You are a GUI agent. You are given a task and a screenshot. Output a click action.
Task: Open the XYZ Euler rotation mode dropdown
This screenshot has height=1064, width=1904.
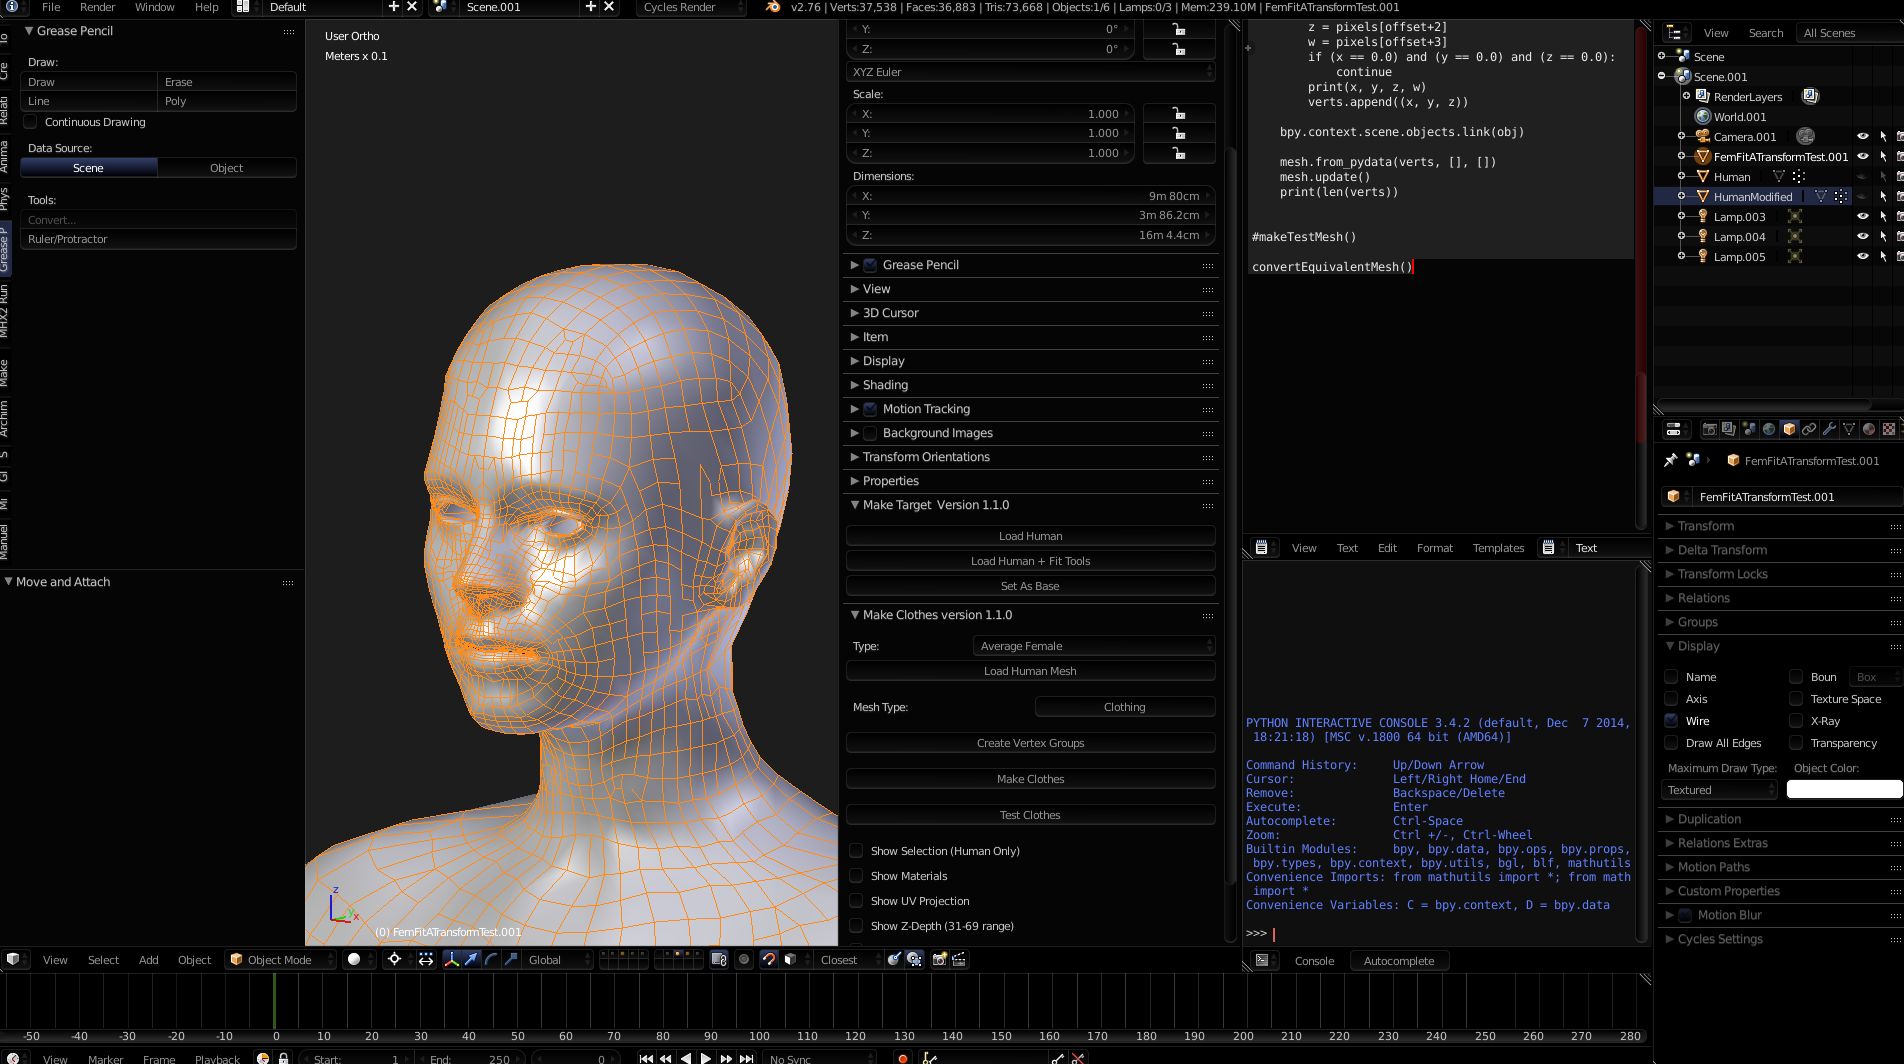1030,72
